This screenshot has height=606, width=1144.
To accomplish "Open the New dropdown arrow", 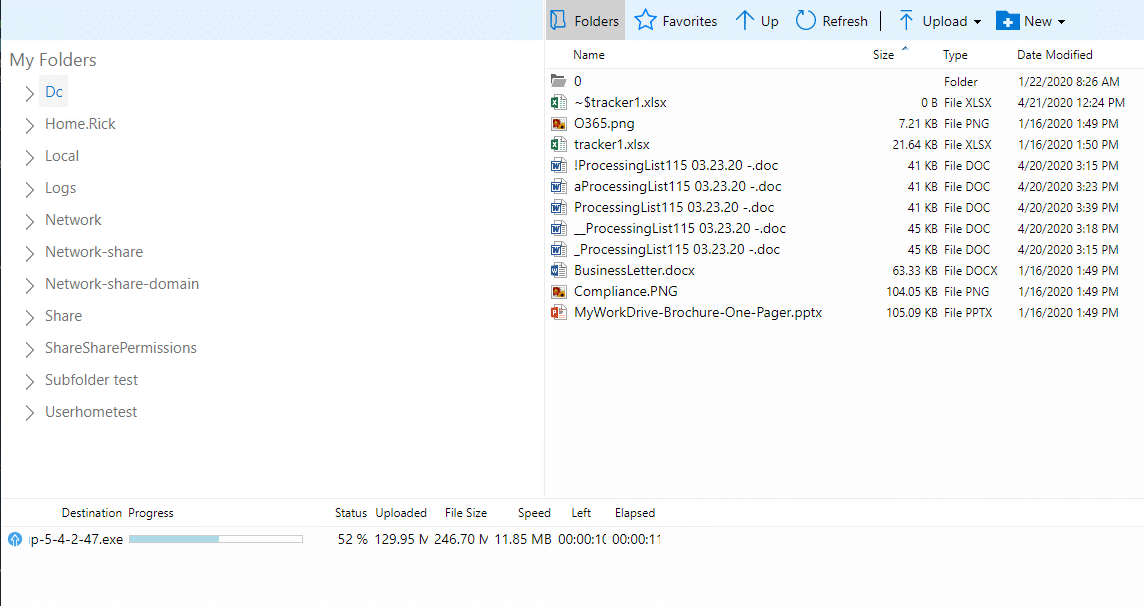I will pos(1061,22).
